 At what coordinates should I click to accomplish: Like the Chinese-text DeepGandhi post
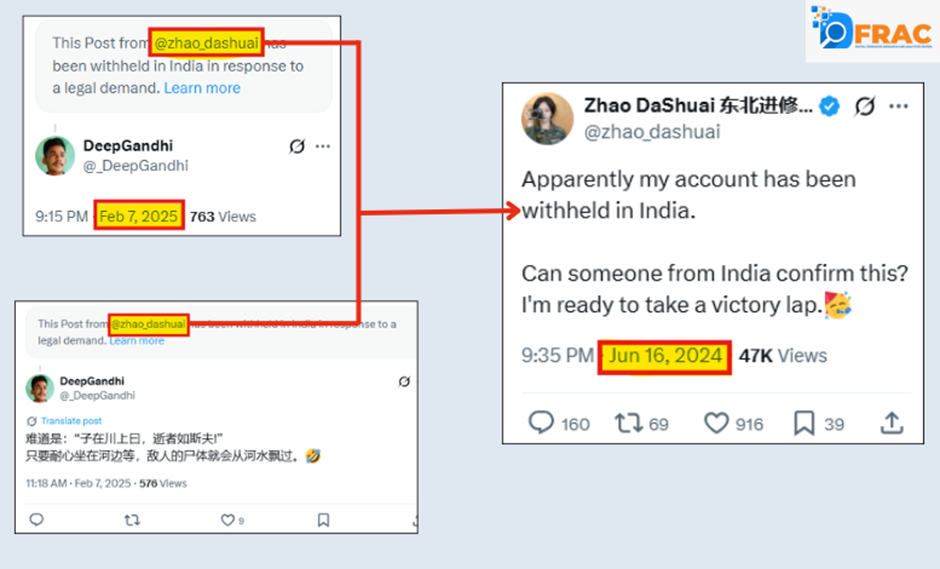coord(227,520)
